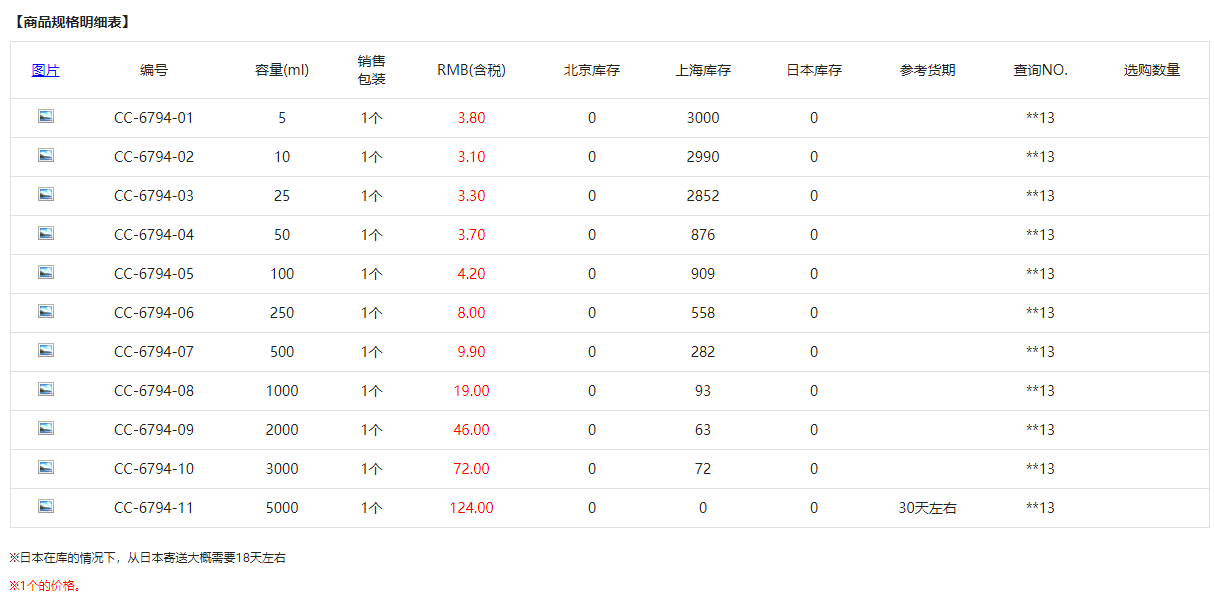This screenshot has width=1214, height=607.
Task: Click the image icon for CC-6794-05
Action: pyautogui.click(x=46, y=273)
